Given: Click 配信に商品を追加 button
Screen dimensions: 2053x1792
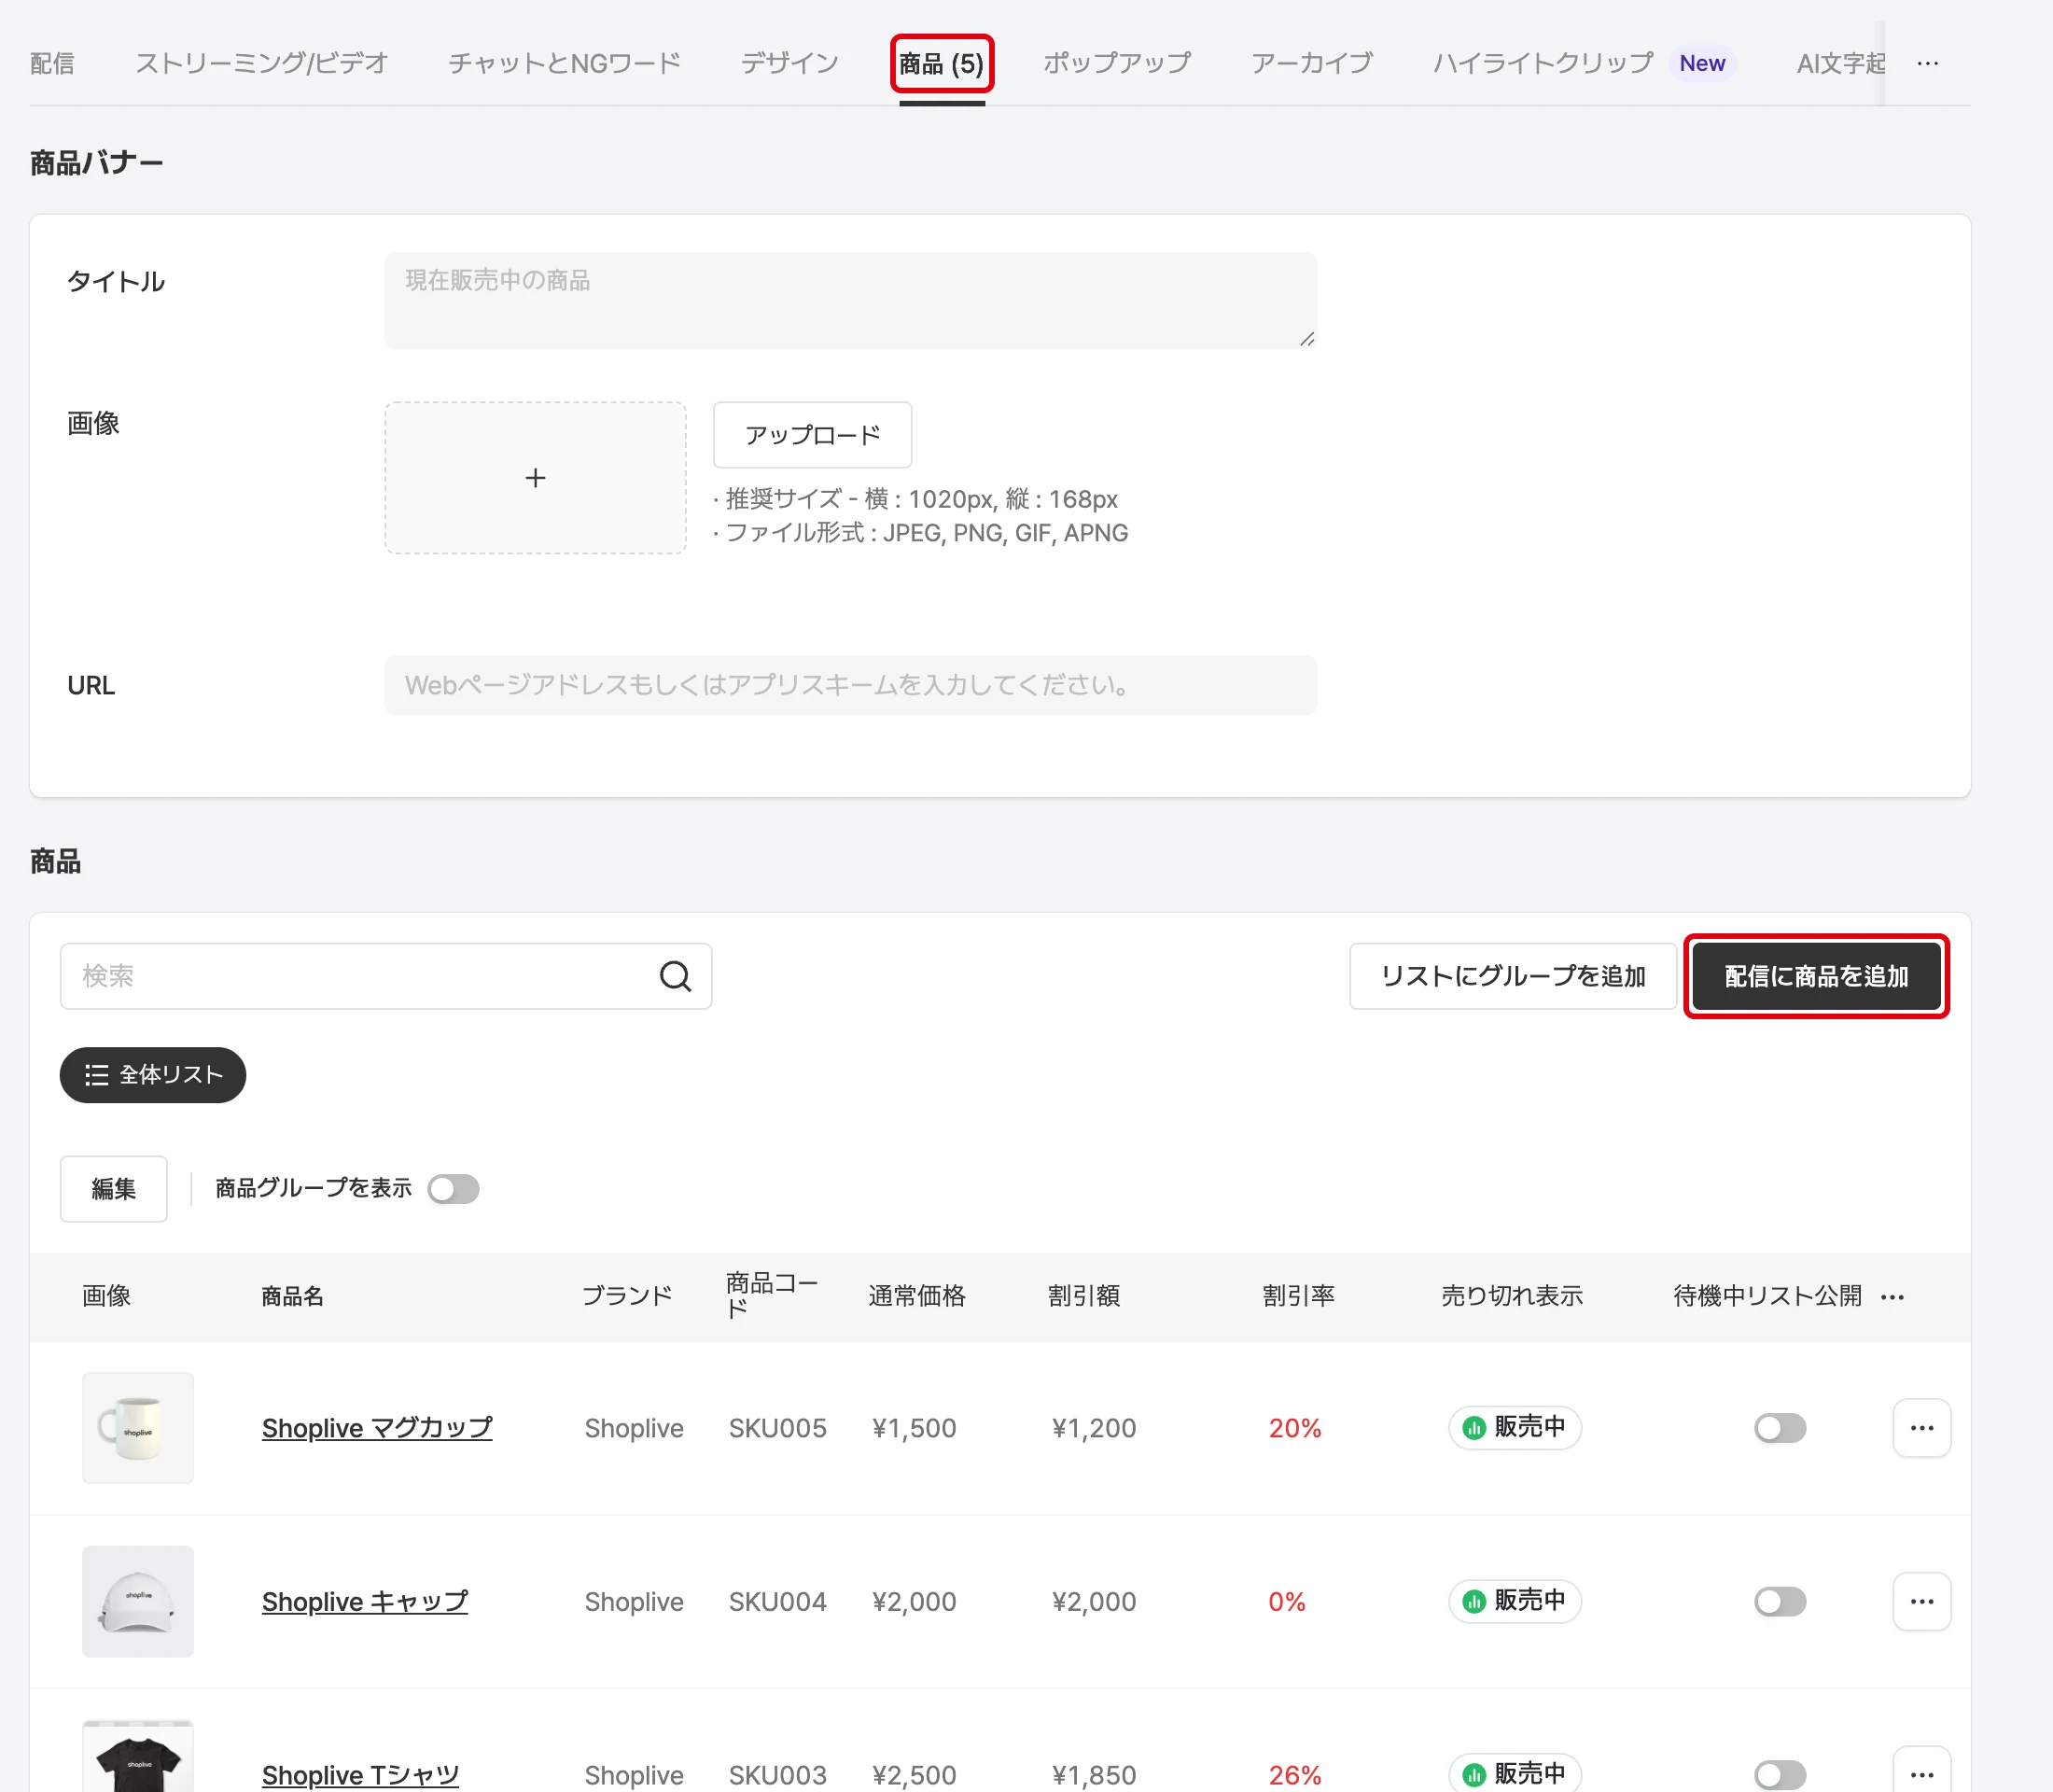Looking at the screenshot, I should tap(1816, 976).
